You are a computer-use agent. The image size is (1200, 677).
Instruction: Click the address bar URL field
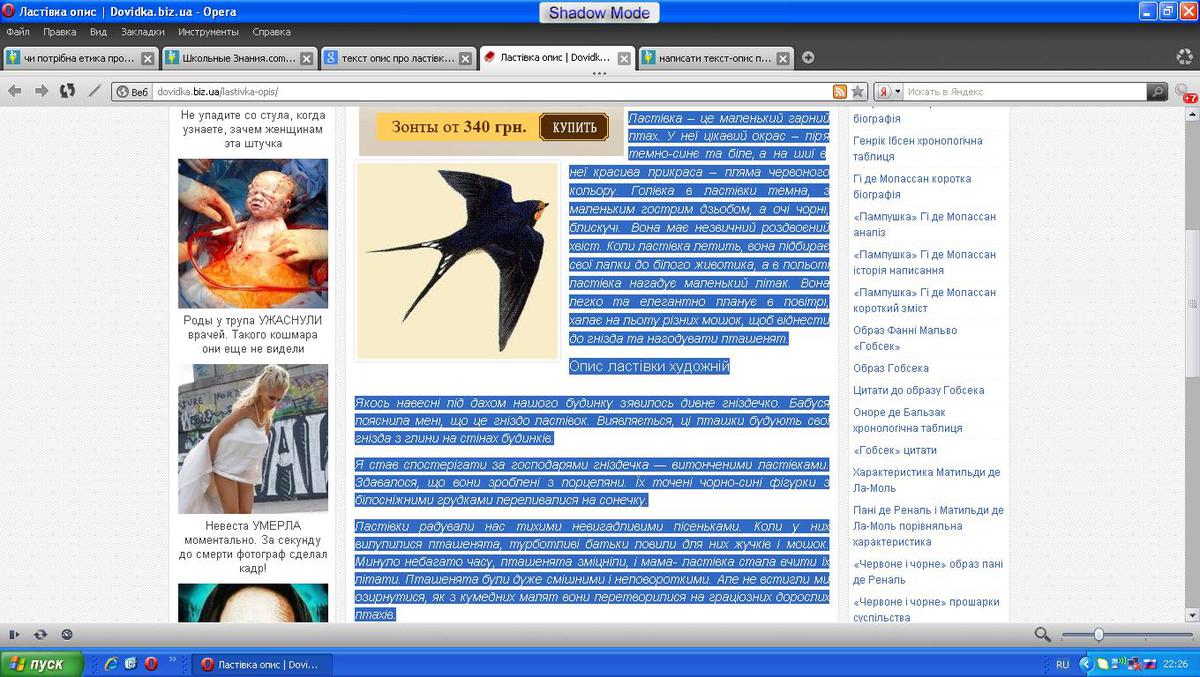[490, 92]
